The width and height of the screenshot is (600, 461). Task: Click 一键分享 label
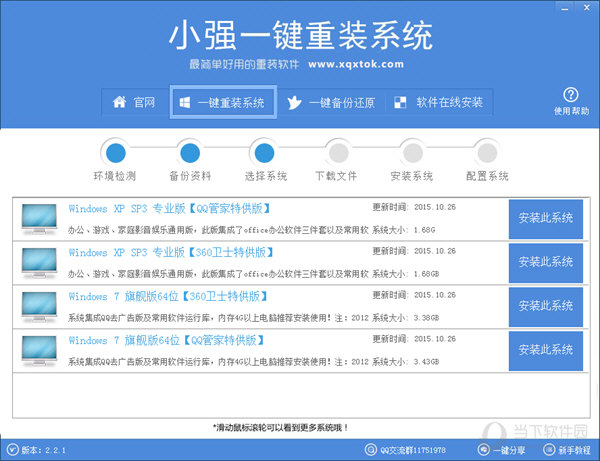pyautogui.click(x=509, y=450)
